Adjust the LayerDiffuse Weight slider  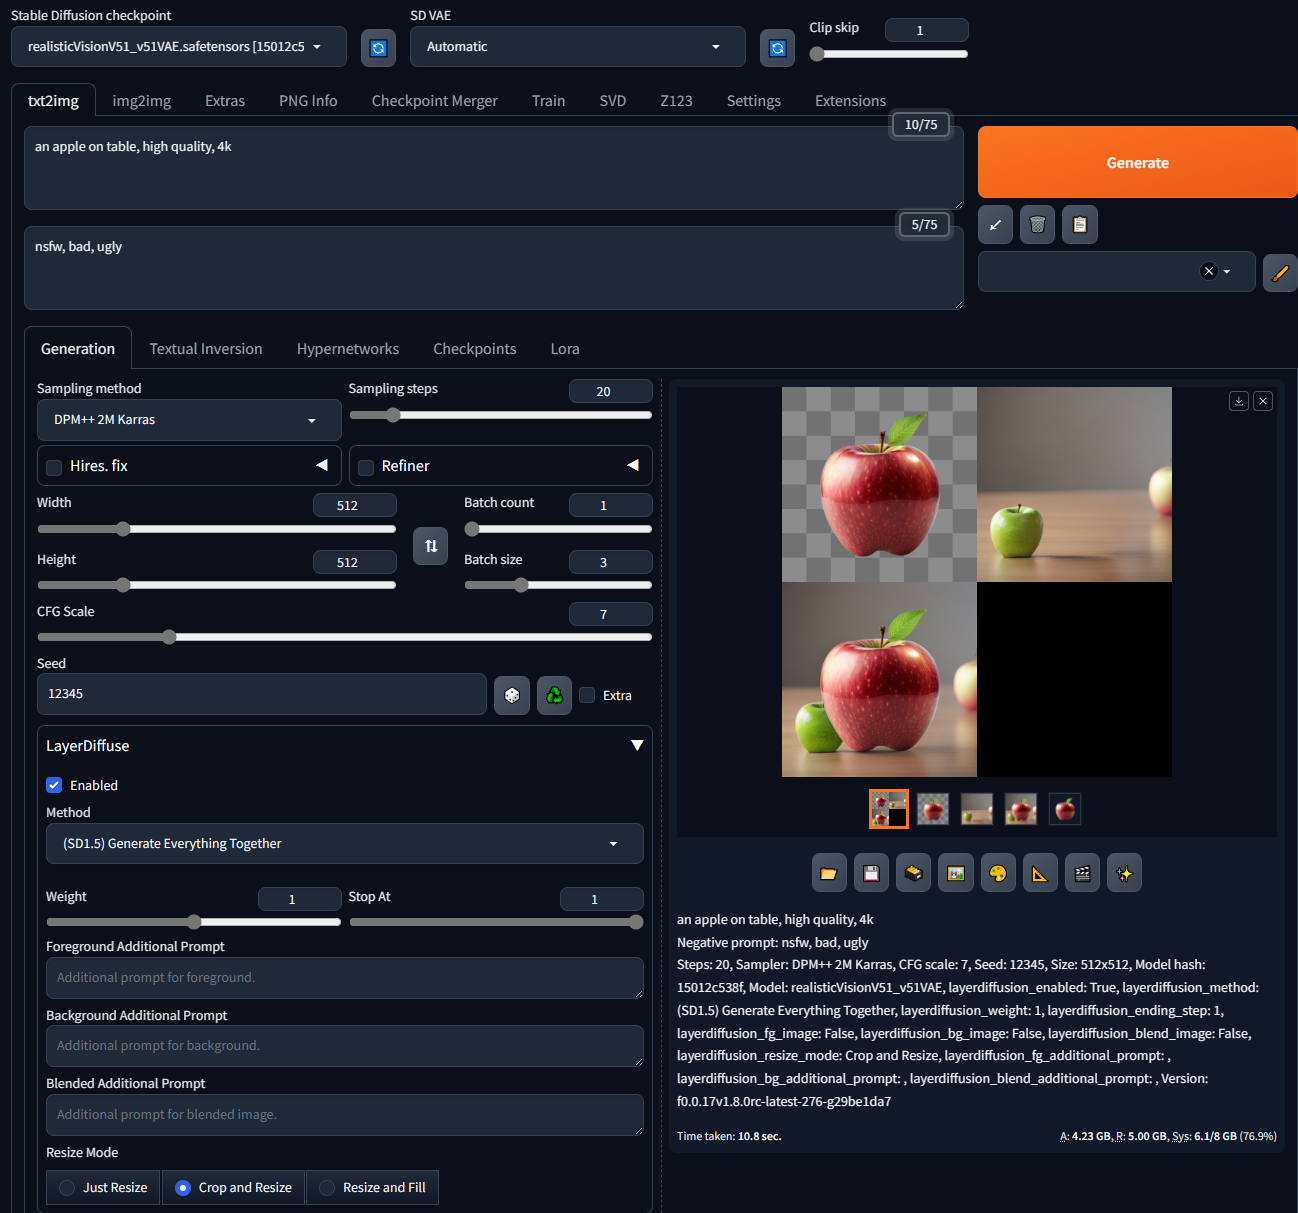(x=193, y=922)
